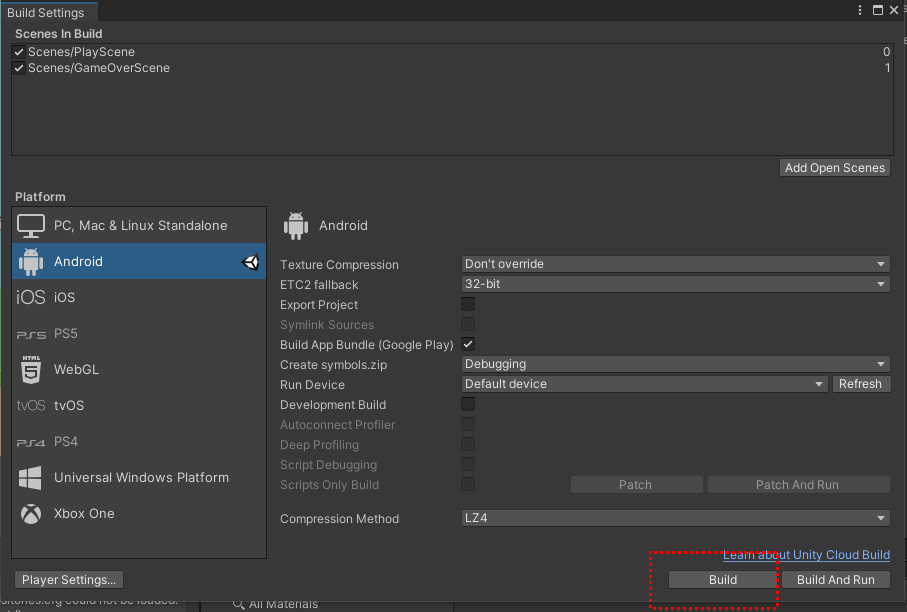
Task: Select the Xbox One logo icon
Action: 31,514
